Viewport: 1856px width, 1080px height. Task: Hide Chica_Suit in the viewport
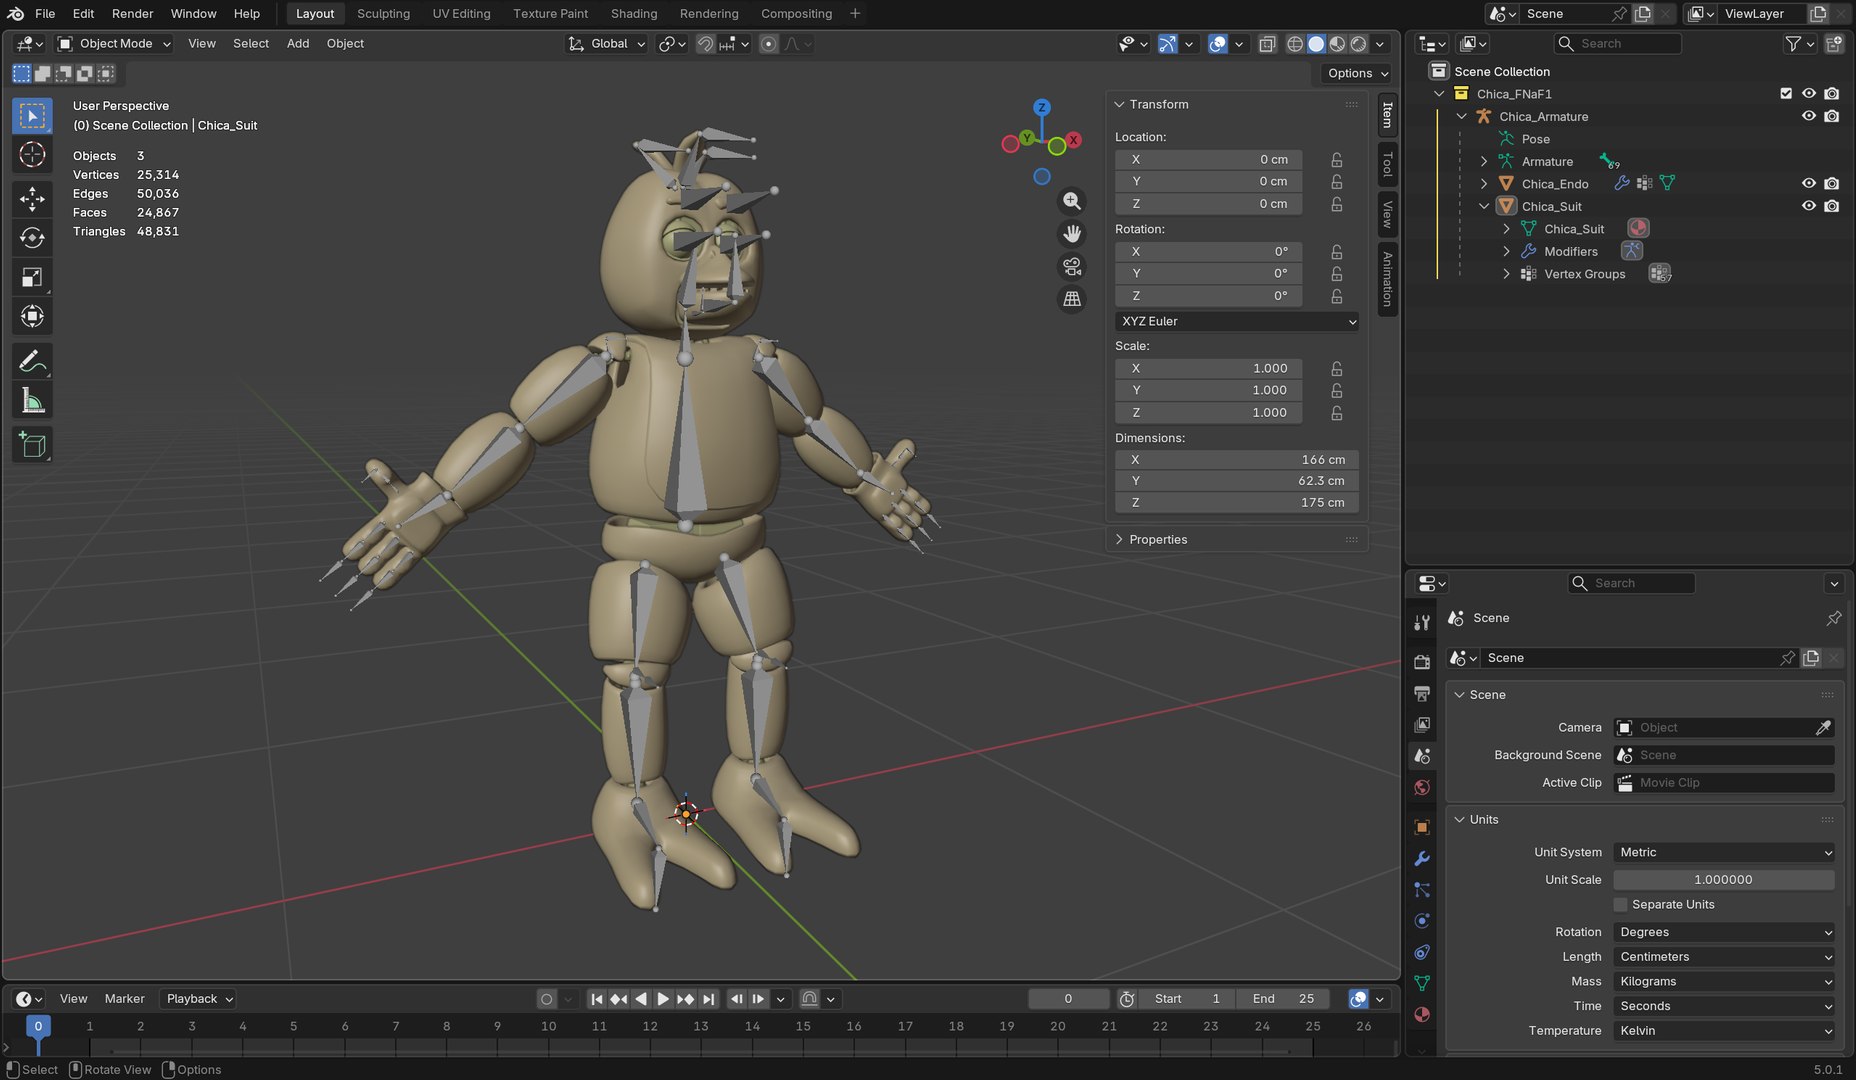[1809, 206]
